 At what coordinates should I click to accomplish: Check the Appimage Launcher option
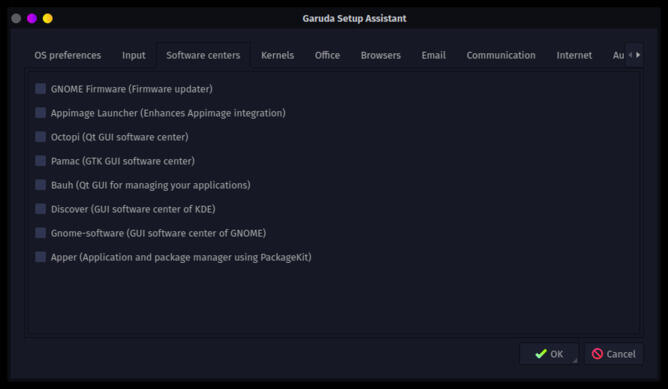click(x=40, y=112)
